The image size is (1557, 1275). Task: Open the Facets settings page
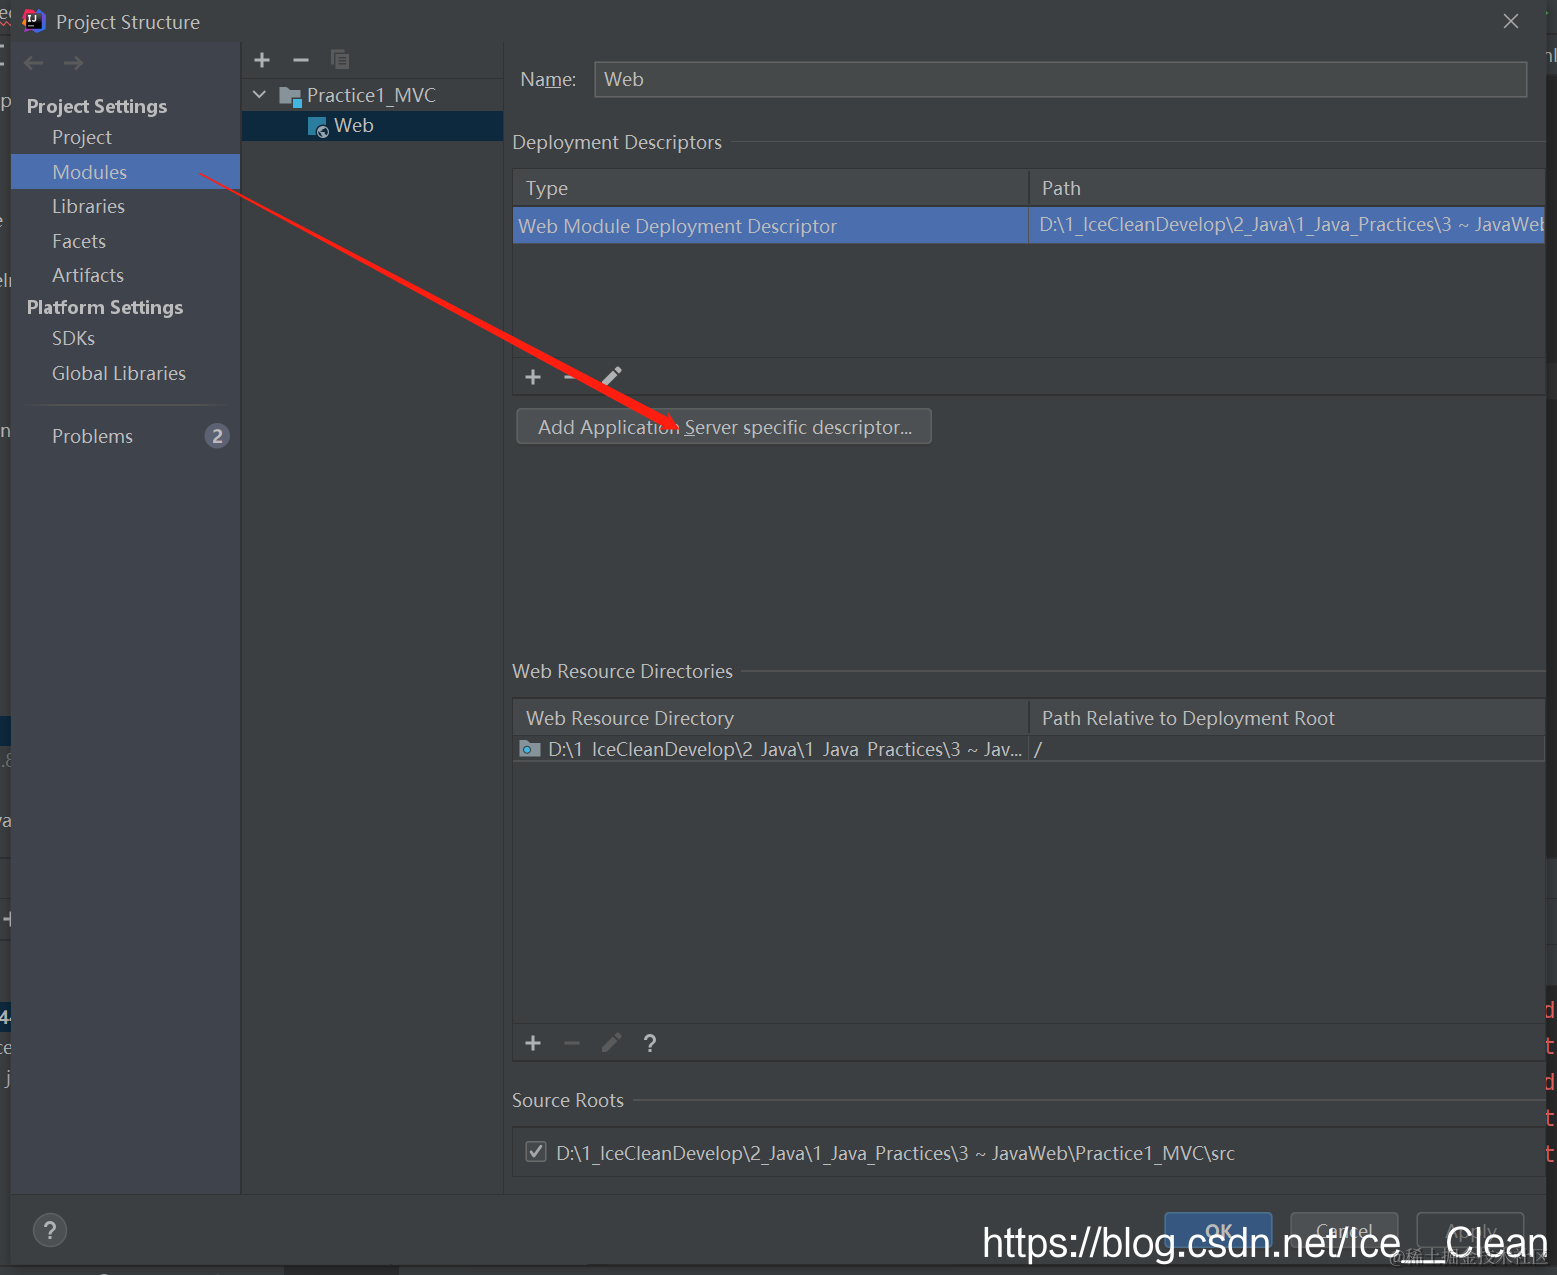[79, 241]
